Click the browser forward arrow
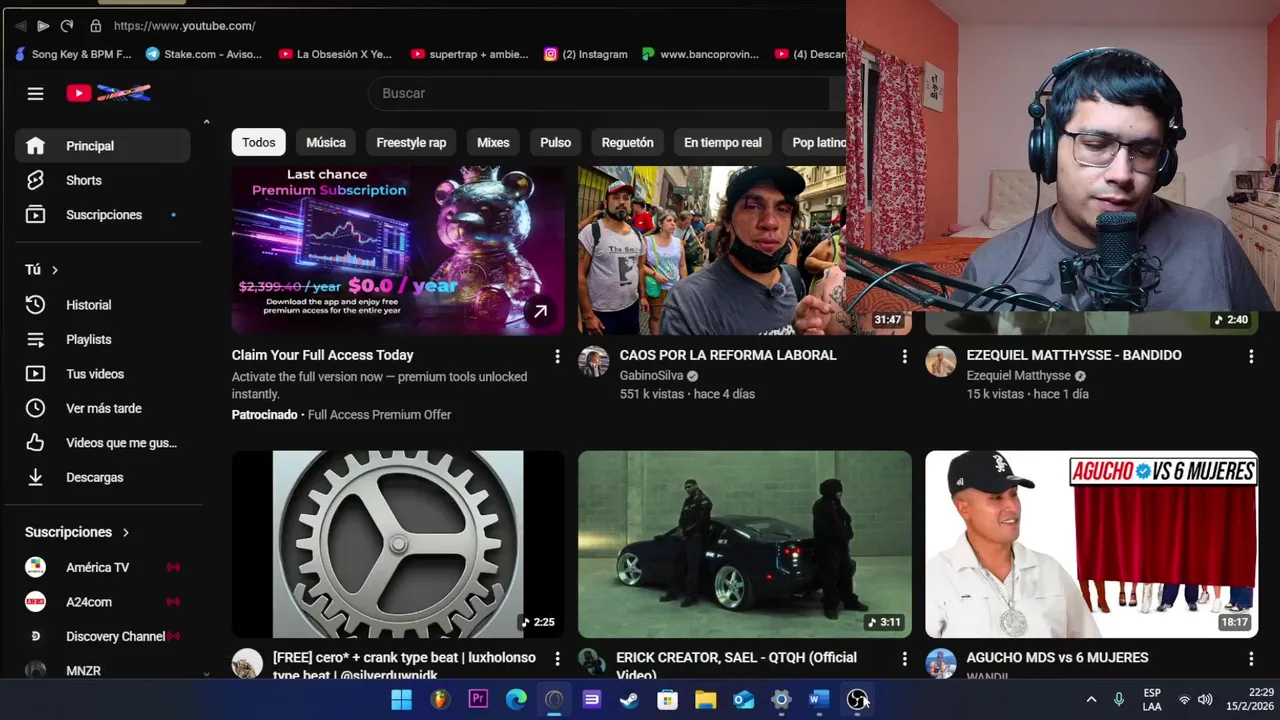Viewport: 1280px width, 720px height. point(43,26)
